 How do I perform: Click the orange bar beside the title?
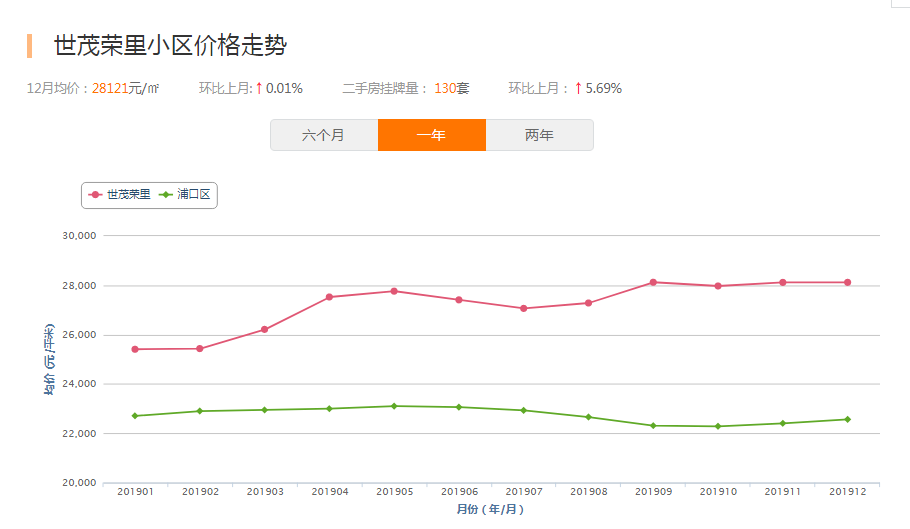click(30, 46)
